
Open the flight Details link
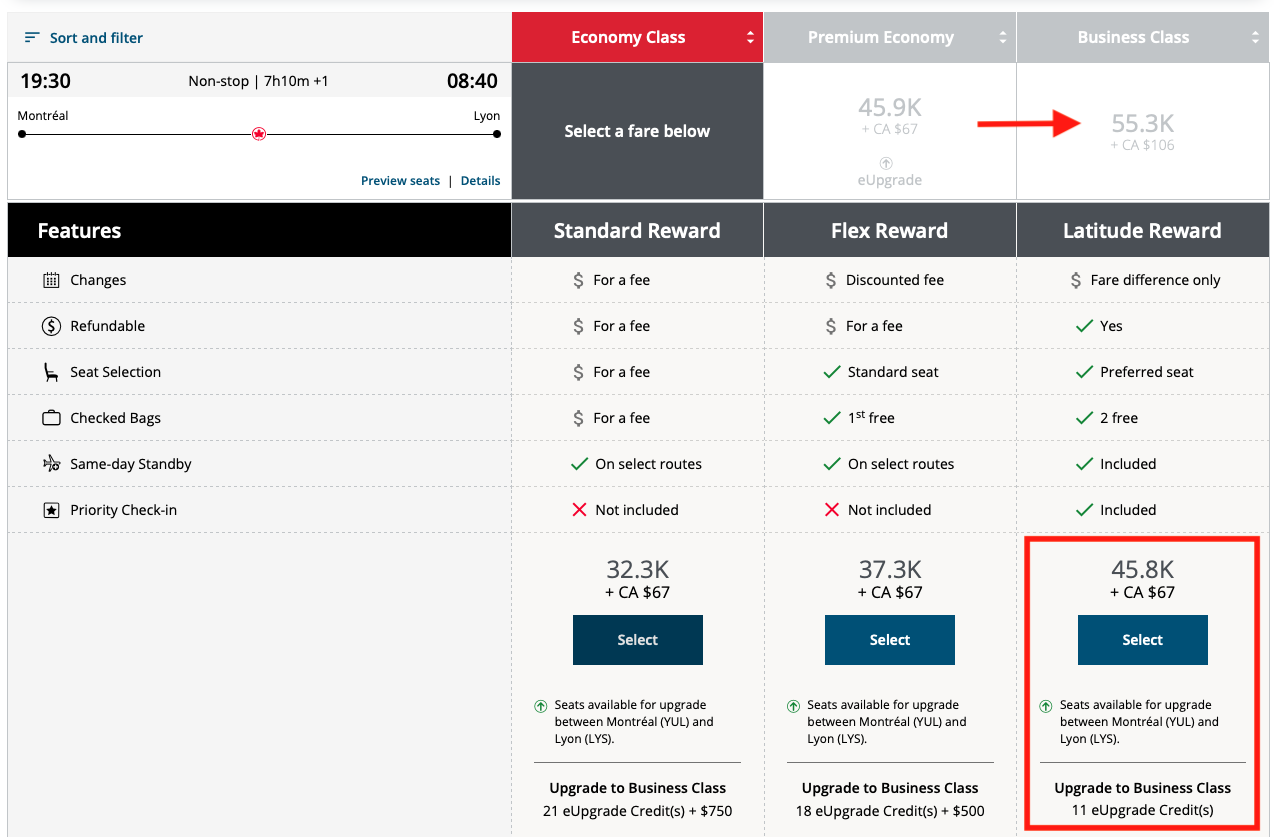[x=480, y=181]
